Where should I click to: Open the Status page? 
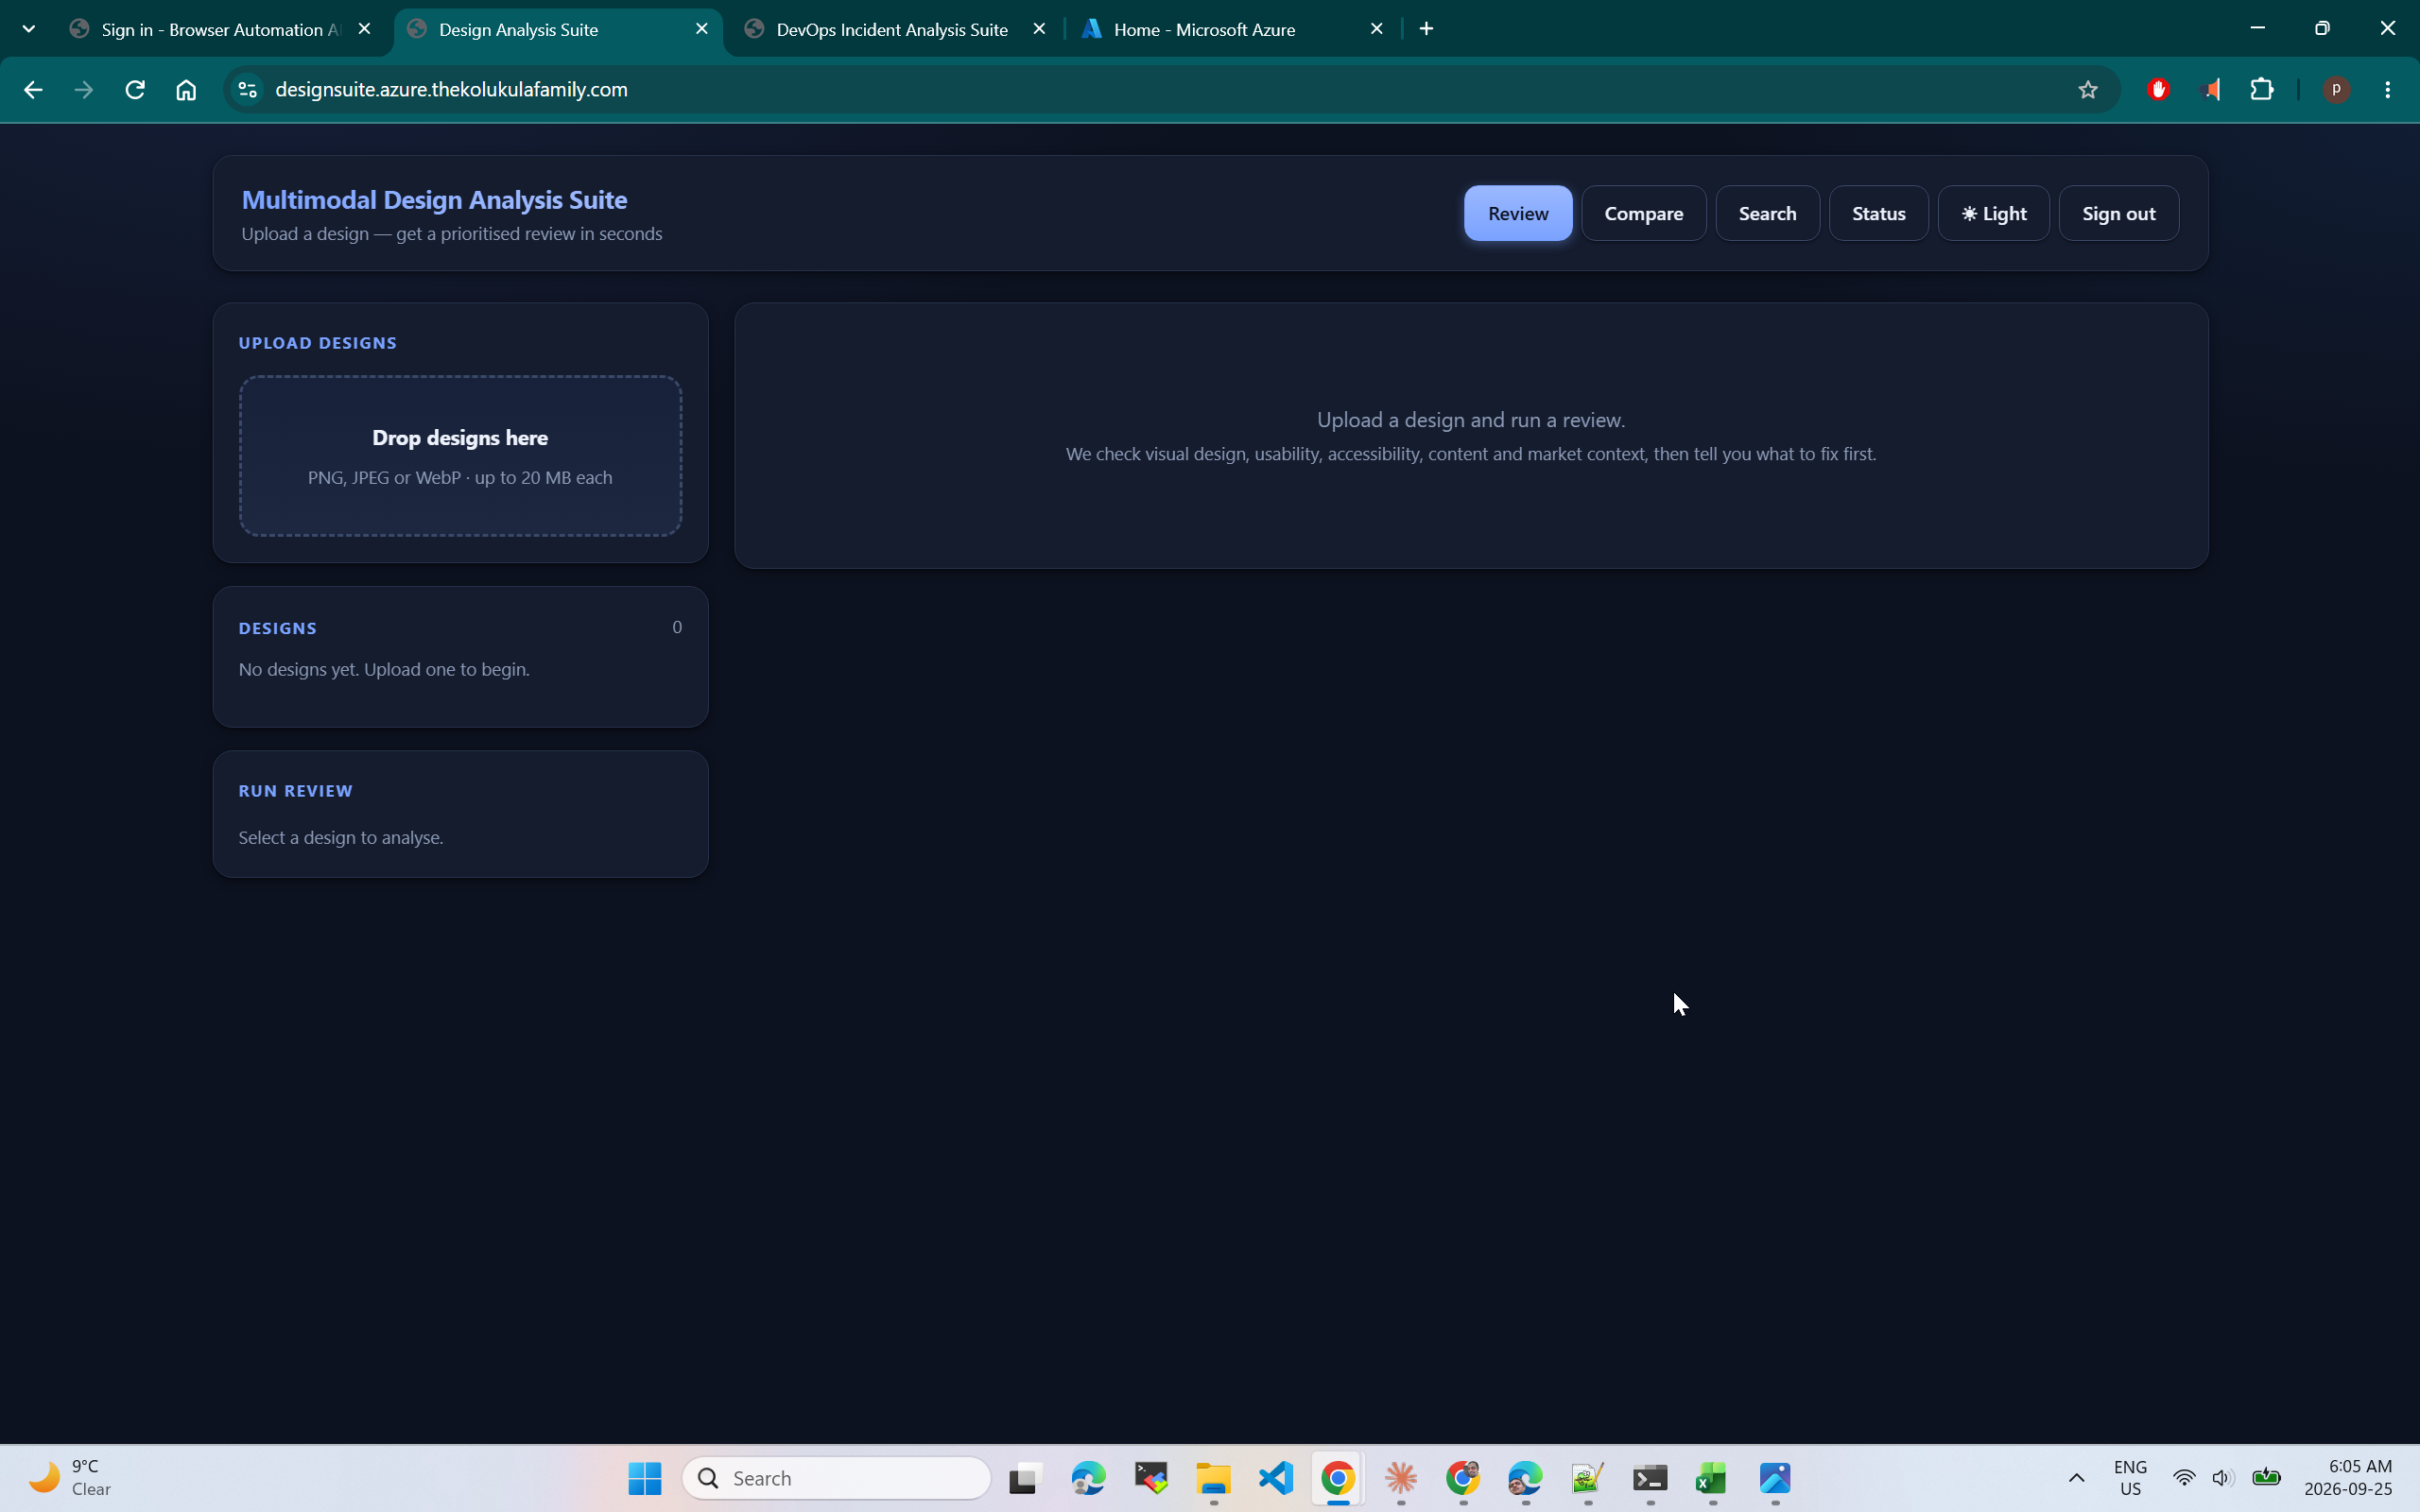tap(1878, 213)
